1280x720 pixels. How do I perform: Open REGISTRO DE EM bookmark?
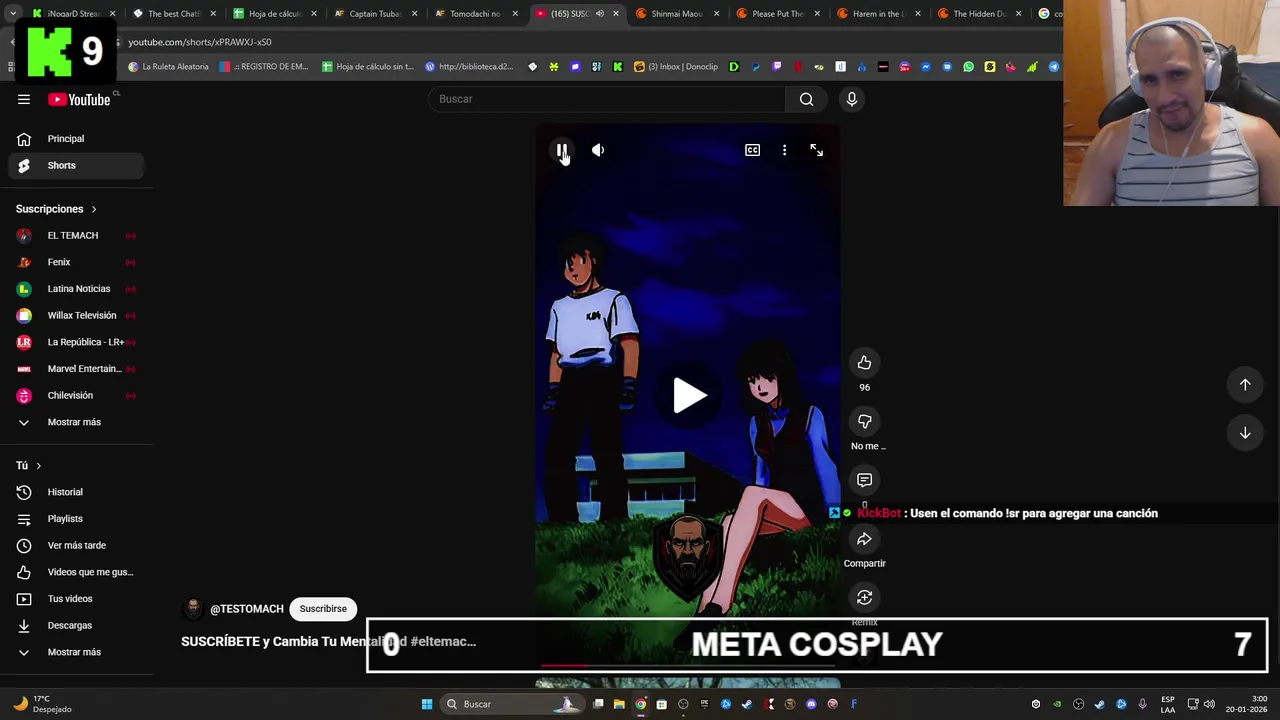coord(264,67)
